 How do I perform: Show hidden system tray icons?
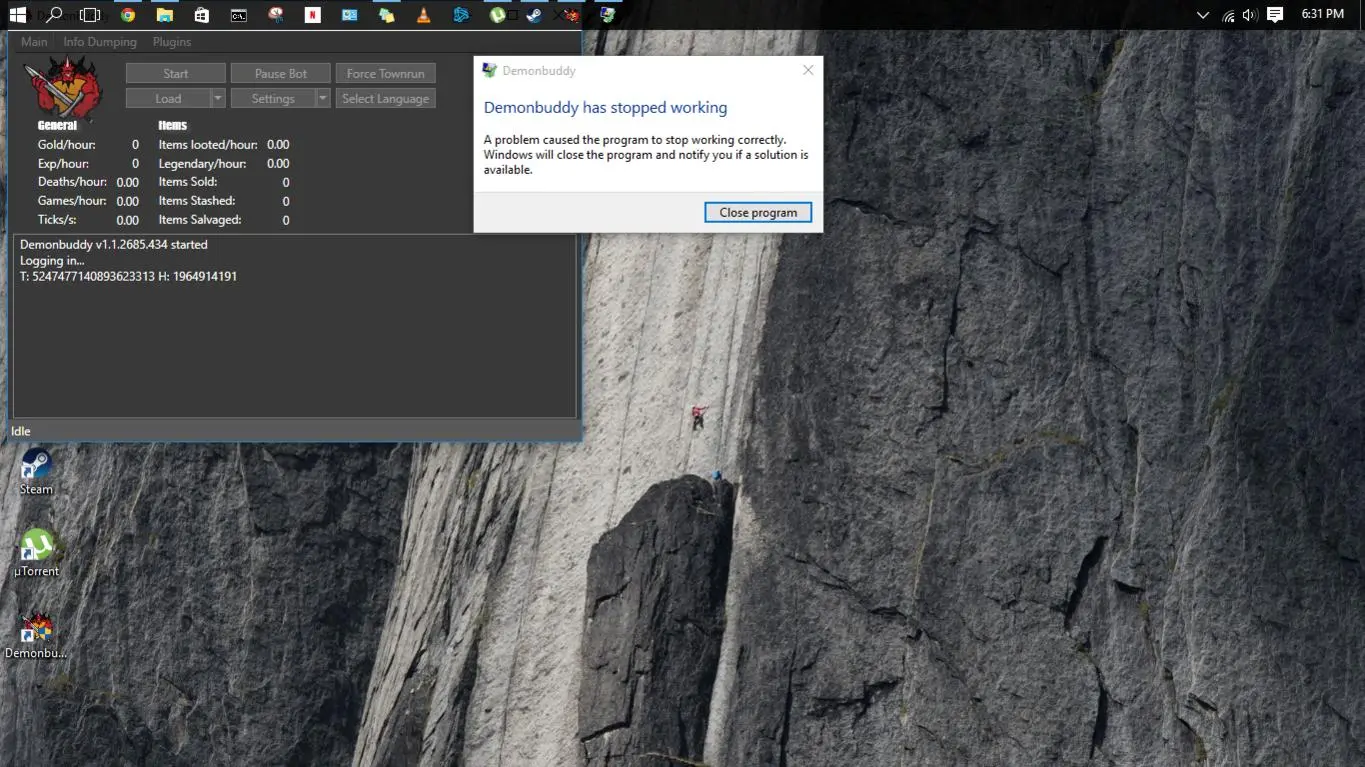tap(1202, 15)
